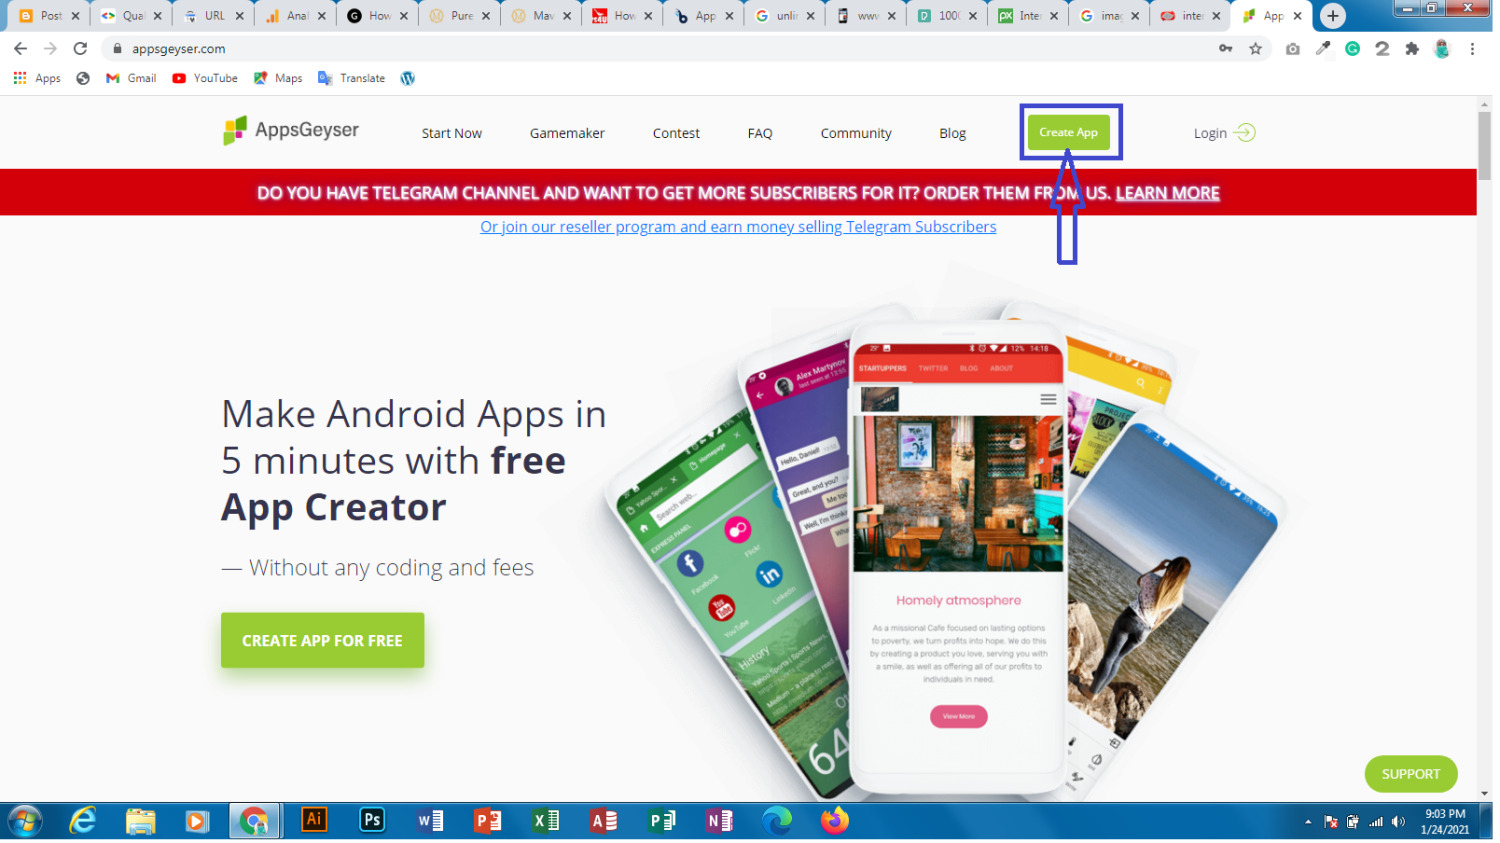The width and height of the screenshot is (1500, 843).
Task: Click the browser forward arrow
Action: pos(50,48)
